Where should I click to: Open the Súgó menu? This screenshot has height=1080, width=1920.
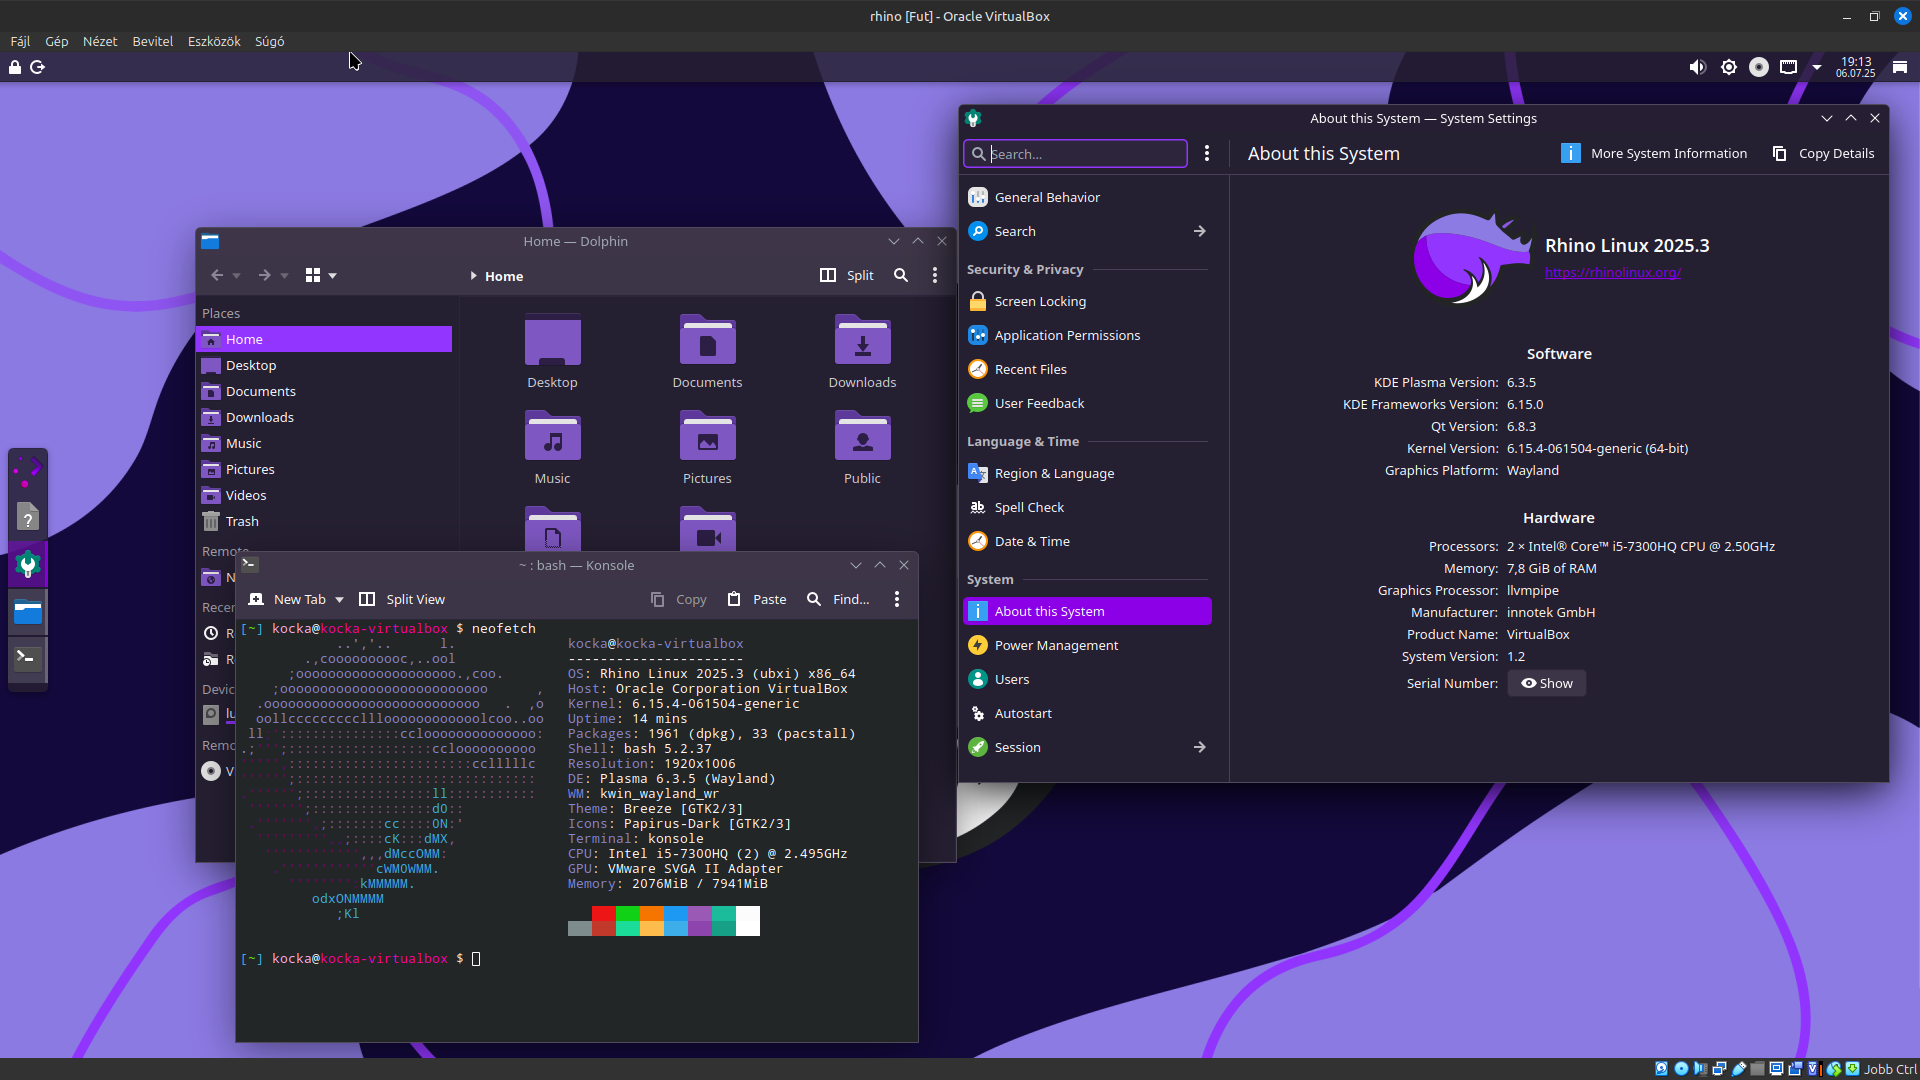(x=269, y=41)
